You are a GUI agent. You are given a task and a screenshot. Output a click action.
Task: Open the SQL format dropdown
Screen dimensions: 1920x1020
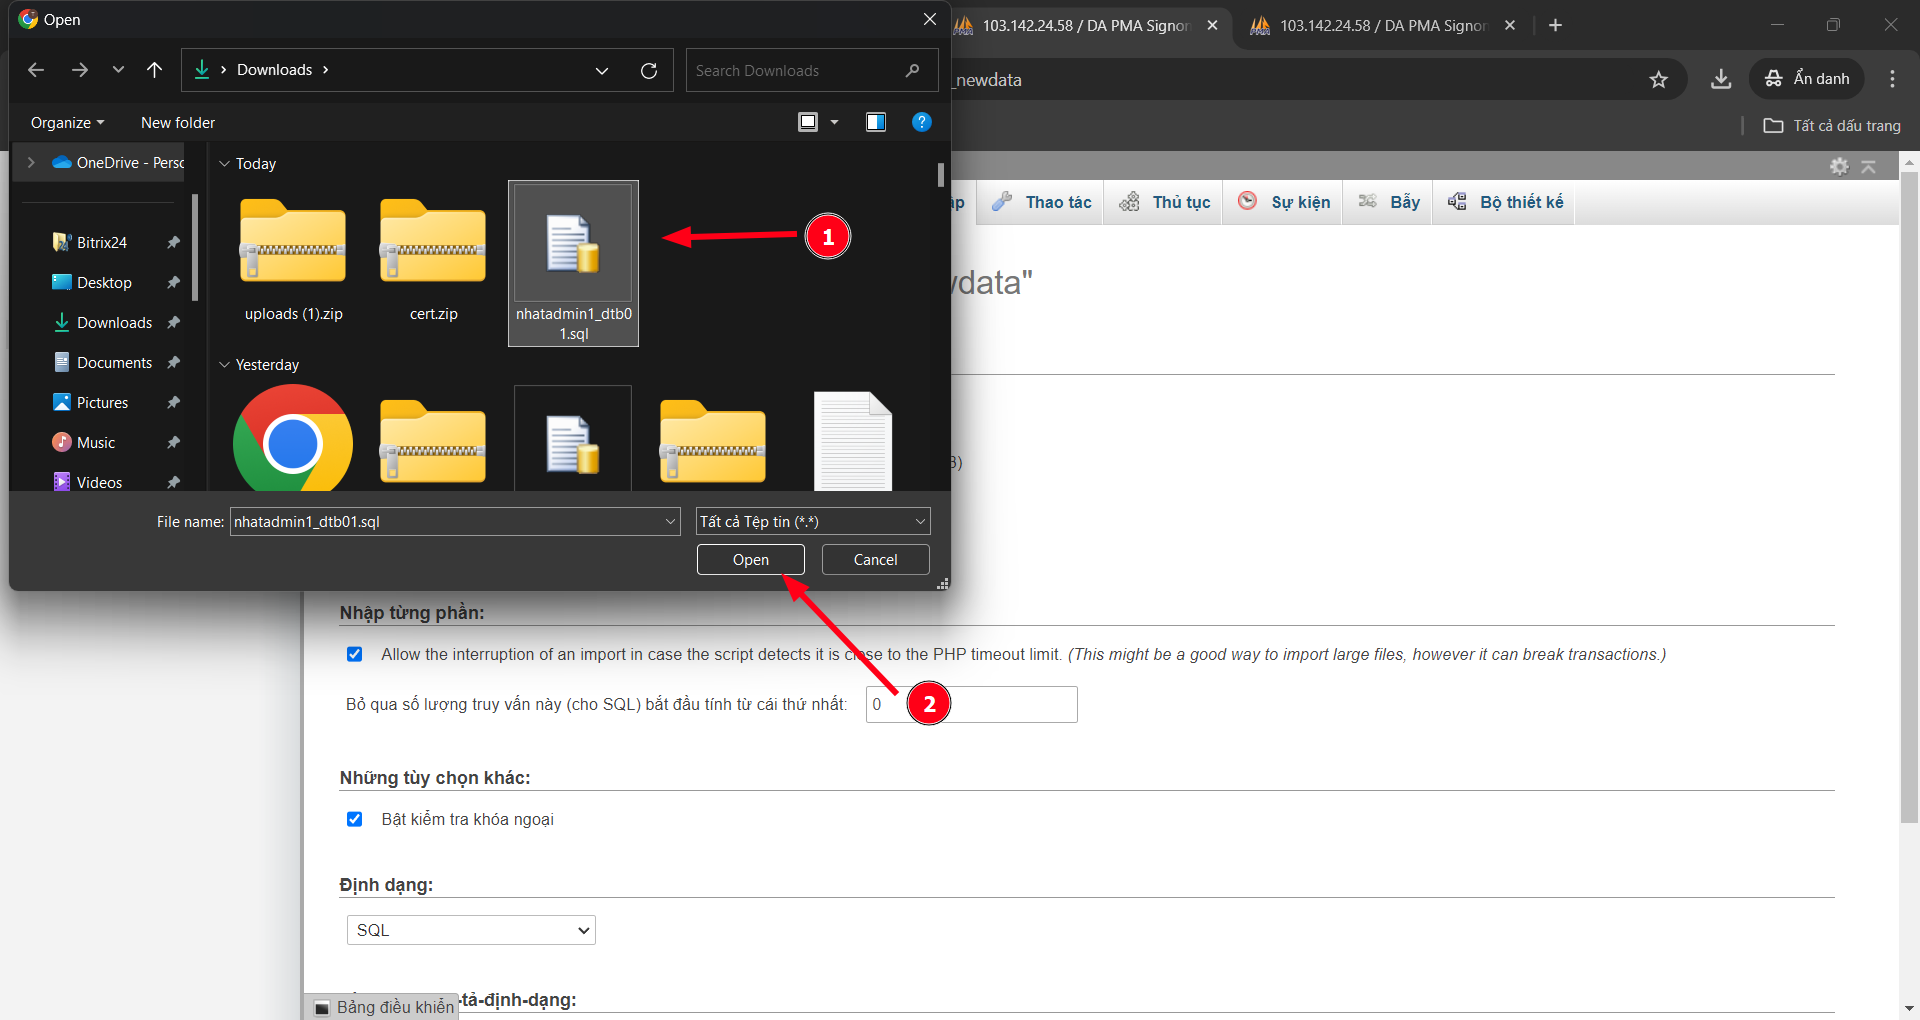[x=471, y=930]
